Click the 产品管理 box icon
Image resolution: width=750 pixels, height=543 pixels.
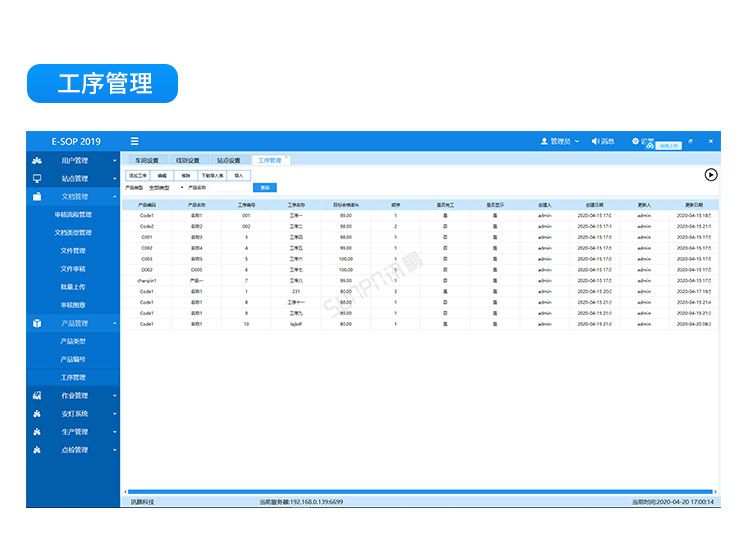37,323
